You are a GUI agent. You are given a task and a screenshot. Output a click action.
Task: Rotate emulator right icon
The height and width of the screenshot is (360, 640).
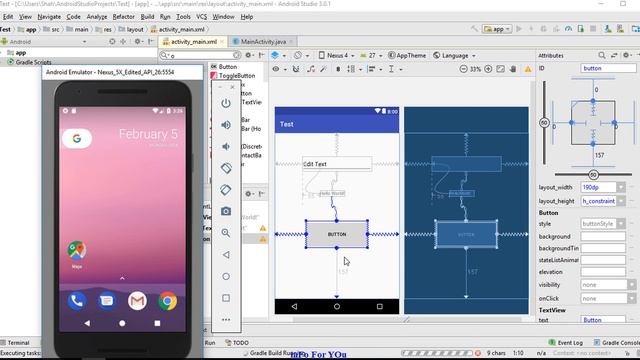[226, 190]
